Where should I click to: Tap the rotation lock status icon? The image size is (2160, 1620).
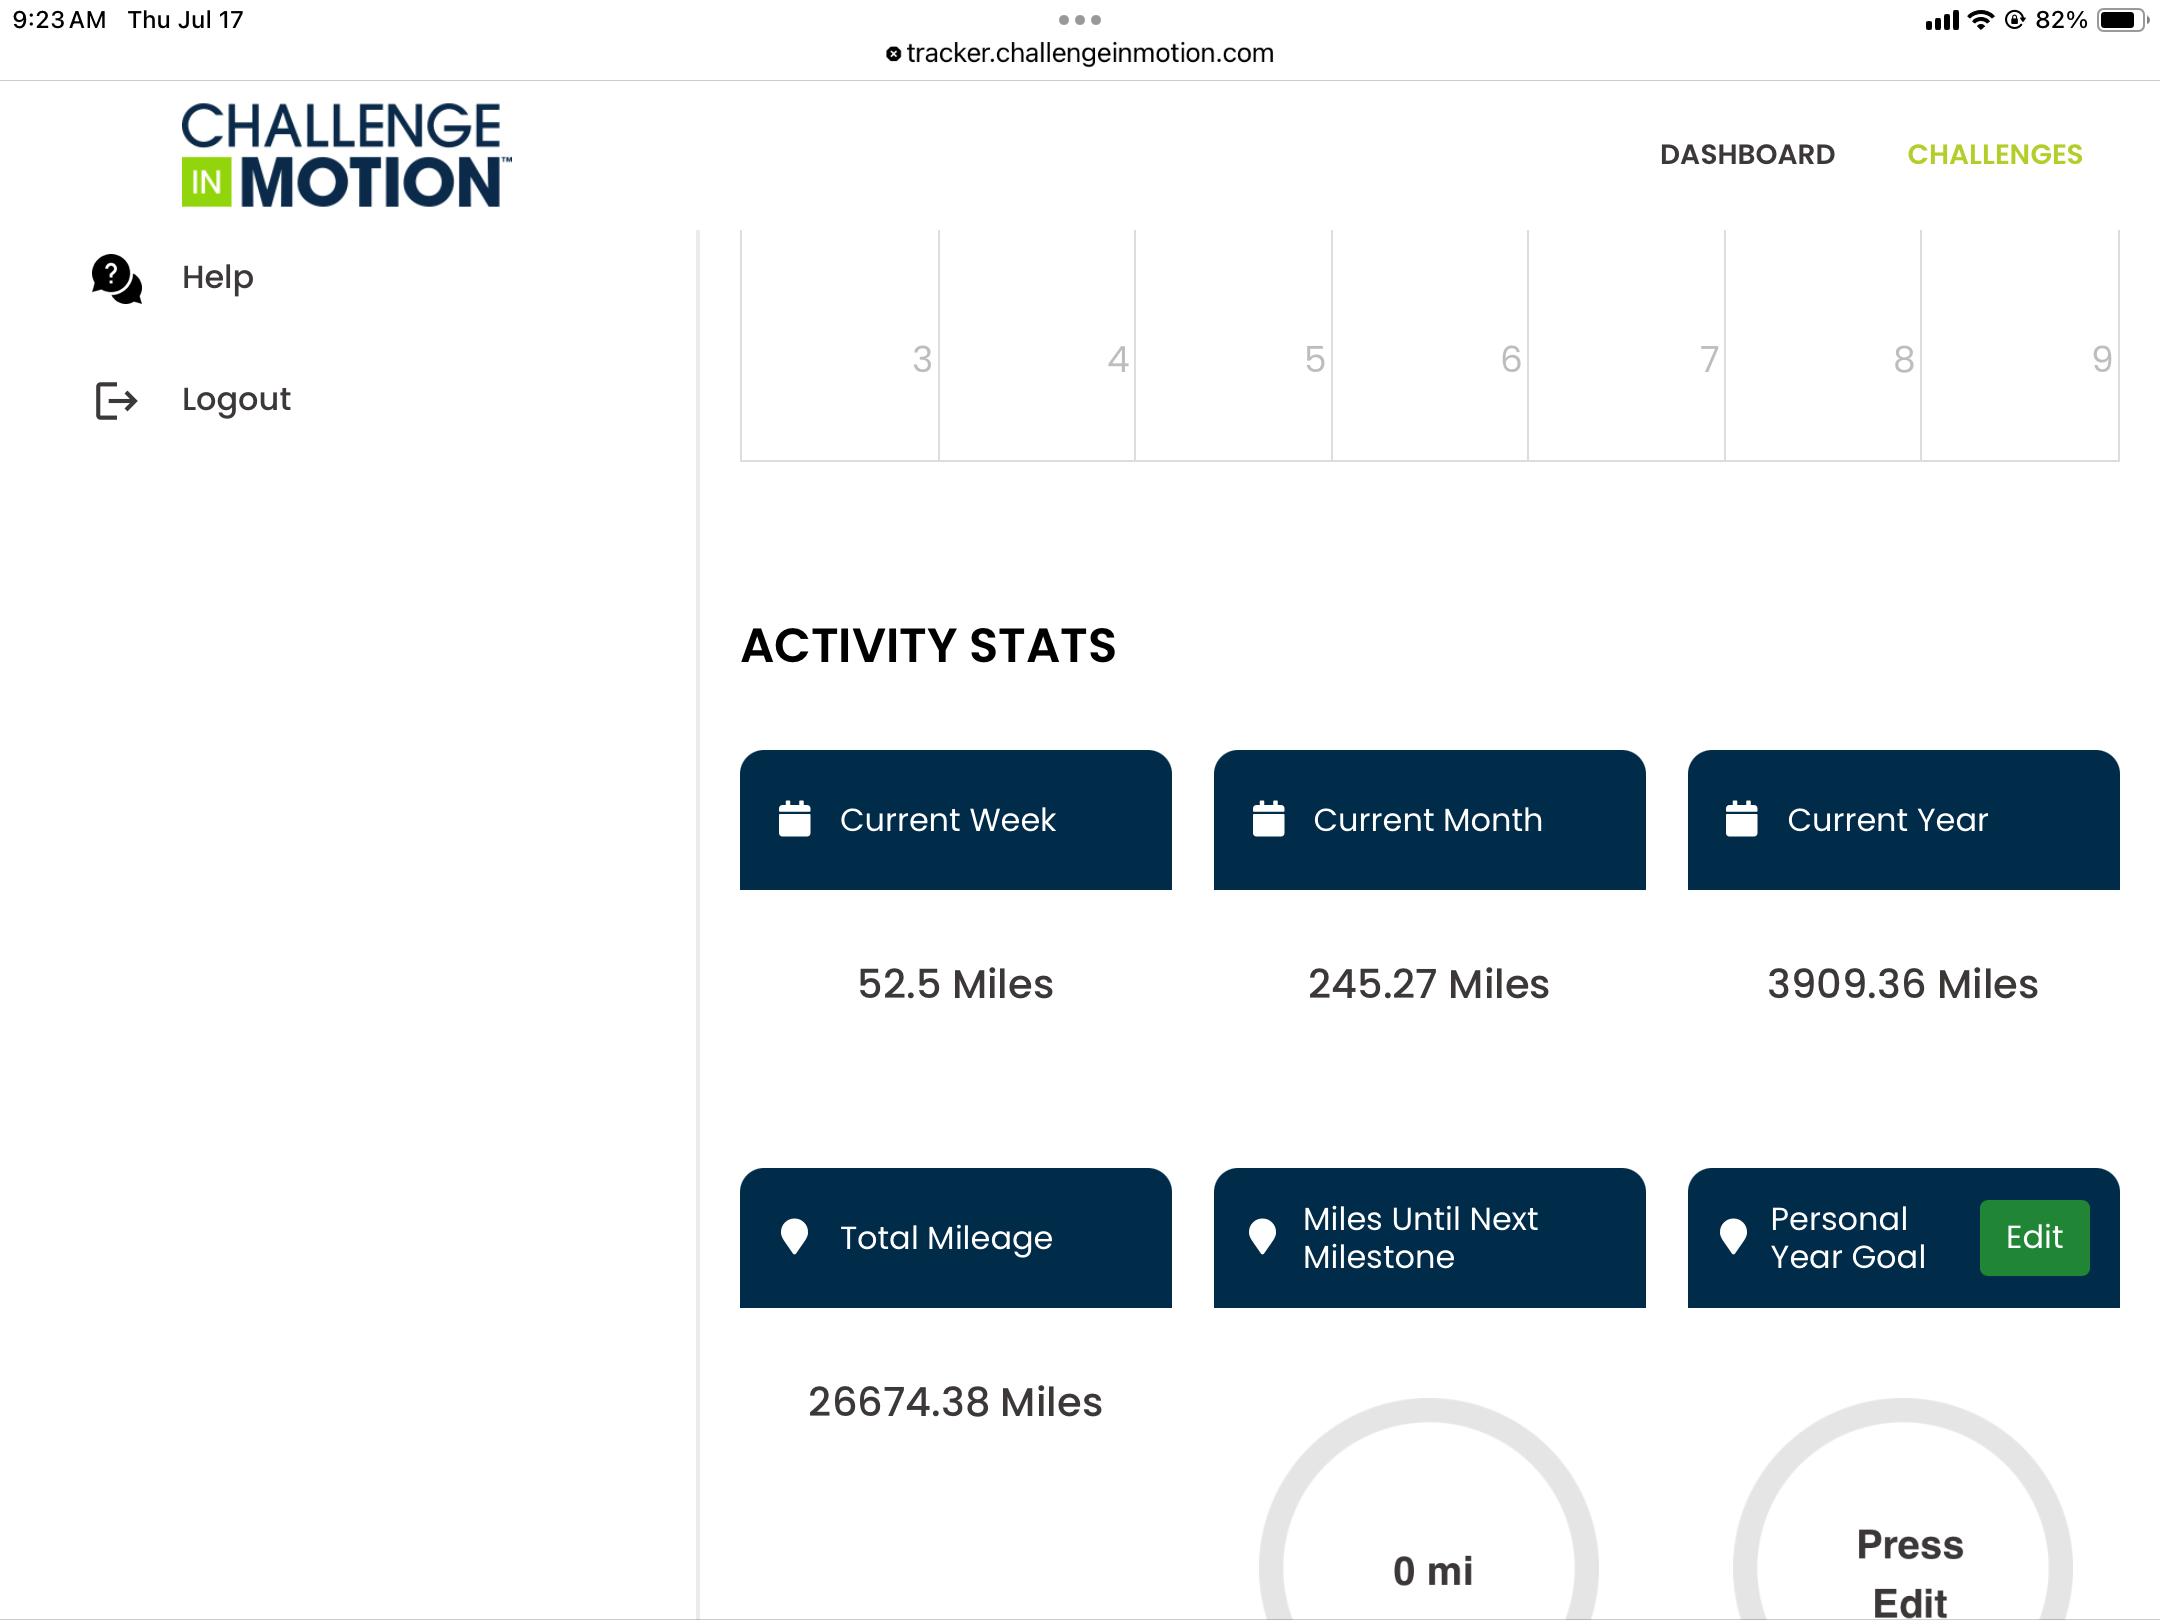pyautogui.click(x=2015, y=20)
